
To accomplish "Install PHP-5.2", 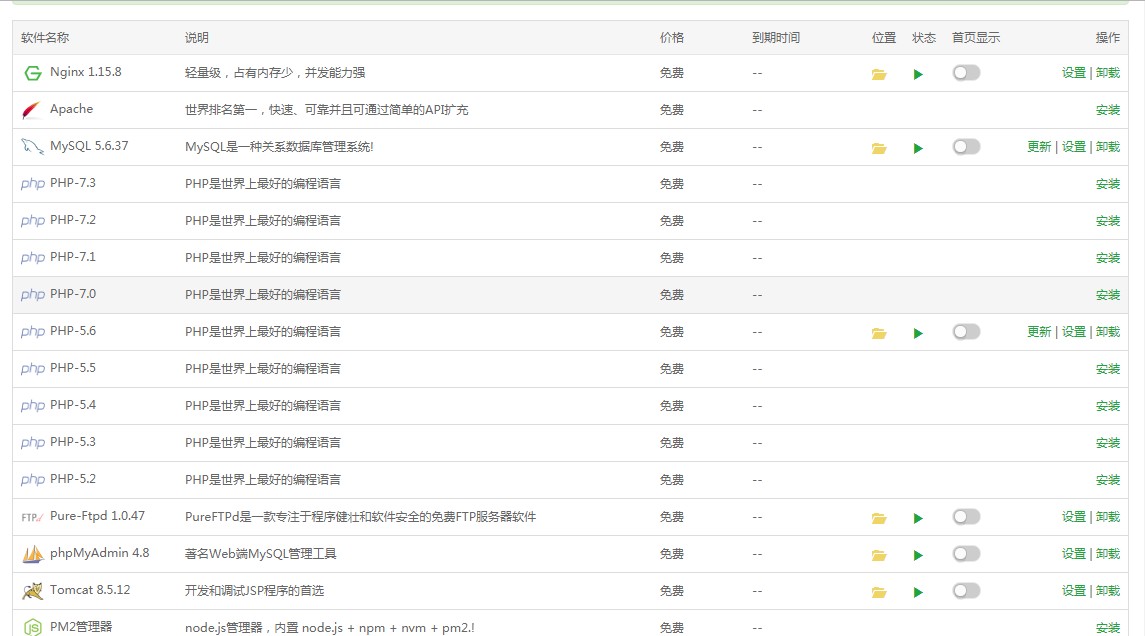I will tap(1108, 480).
